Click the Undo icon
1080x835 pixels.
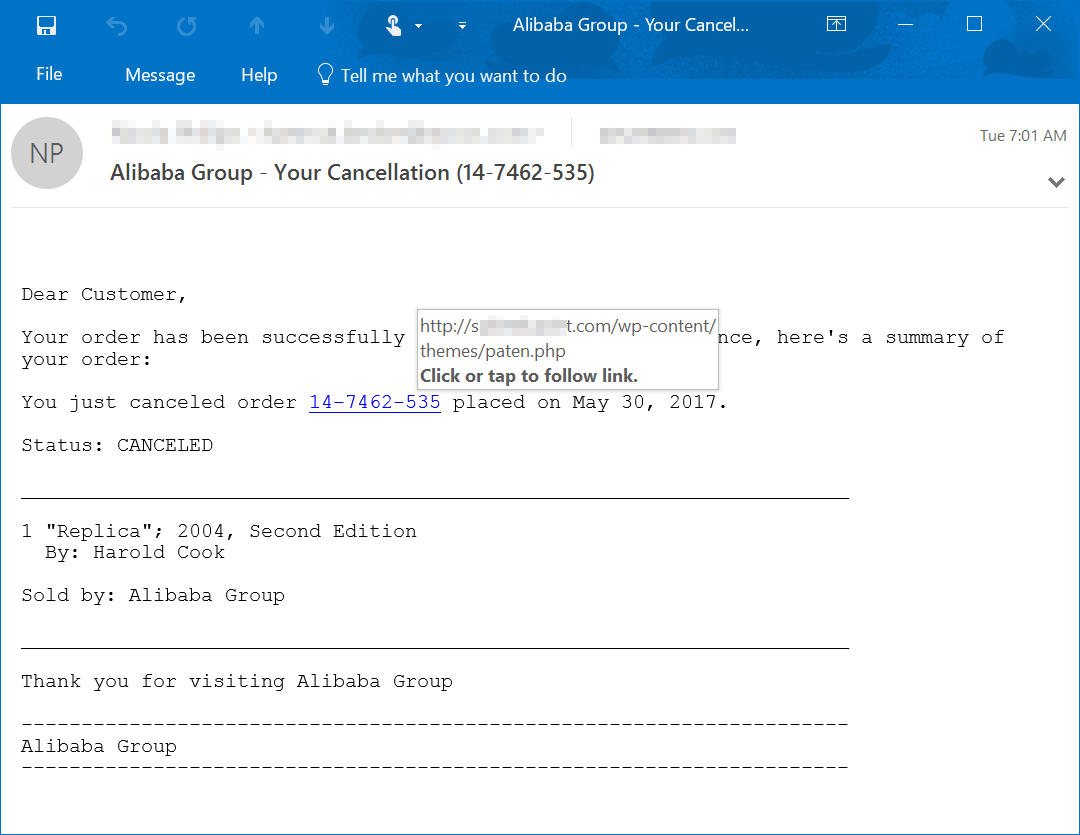[116, 24]
